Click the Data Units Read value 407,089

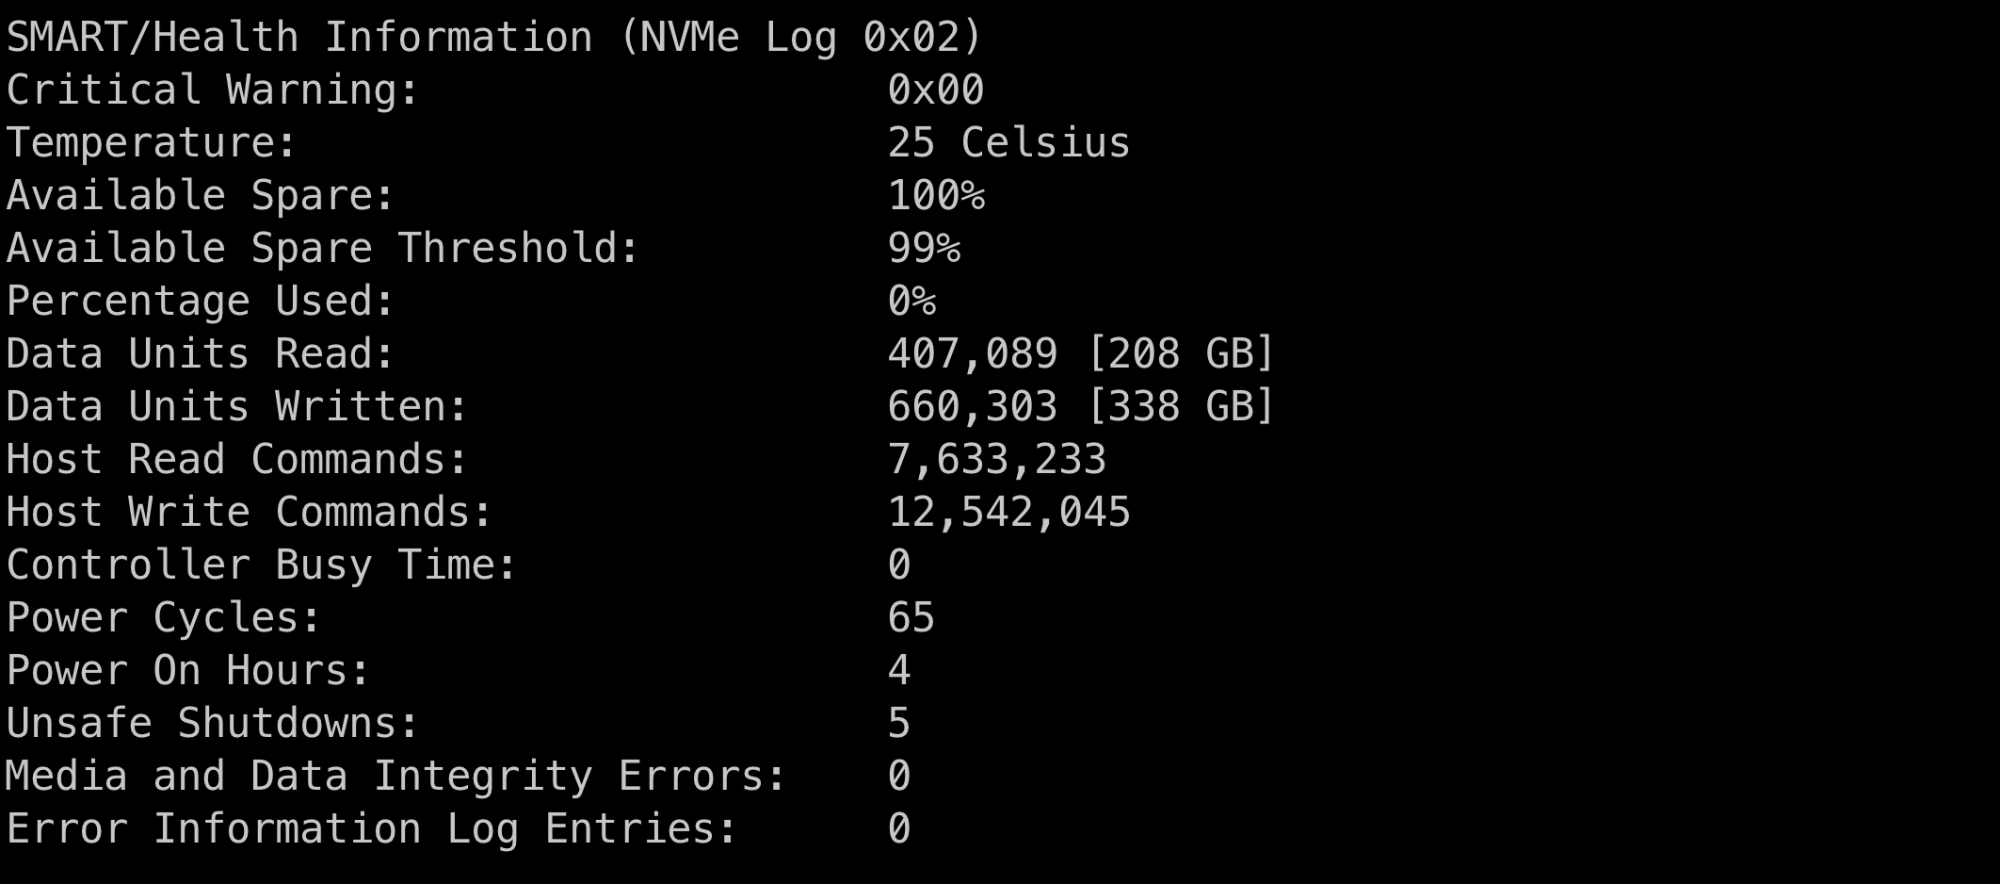click(972, 354)
